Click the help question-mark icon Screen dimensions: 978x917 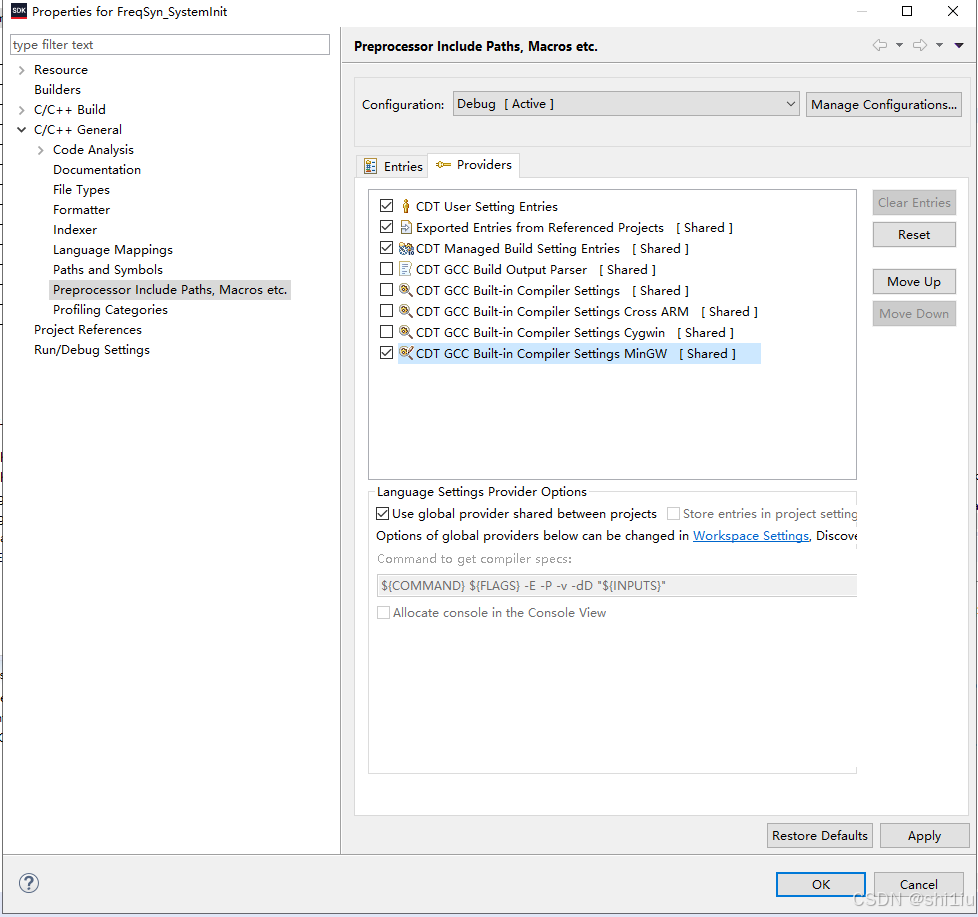tap(28, 883)
